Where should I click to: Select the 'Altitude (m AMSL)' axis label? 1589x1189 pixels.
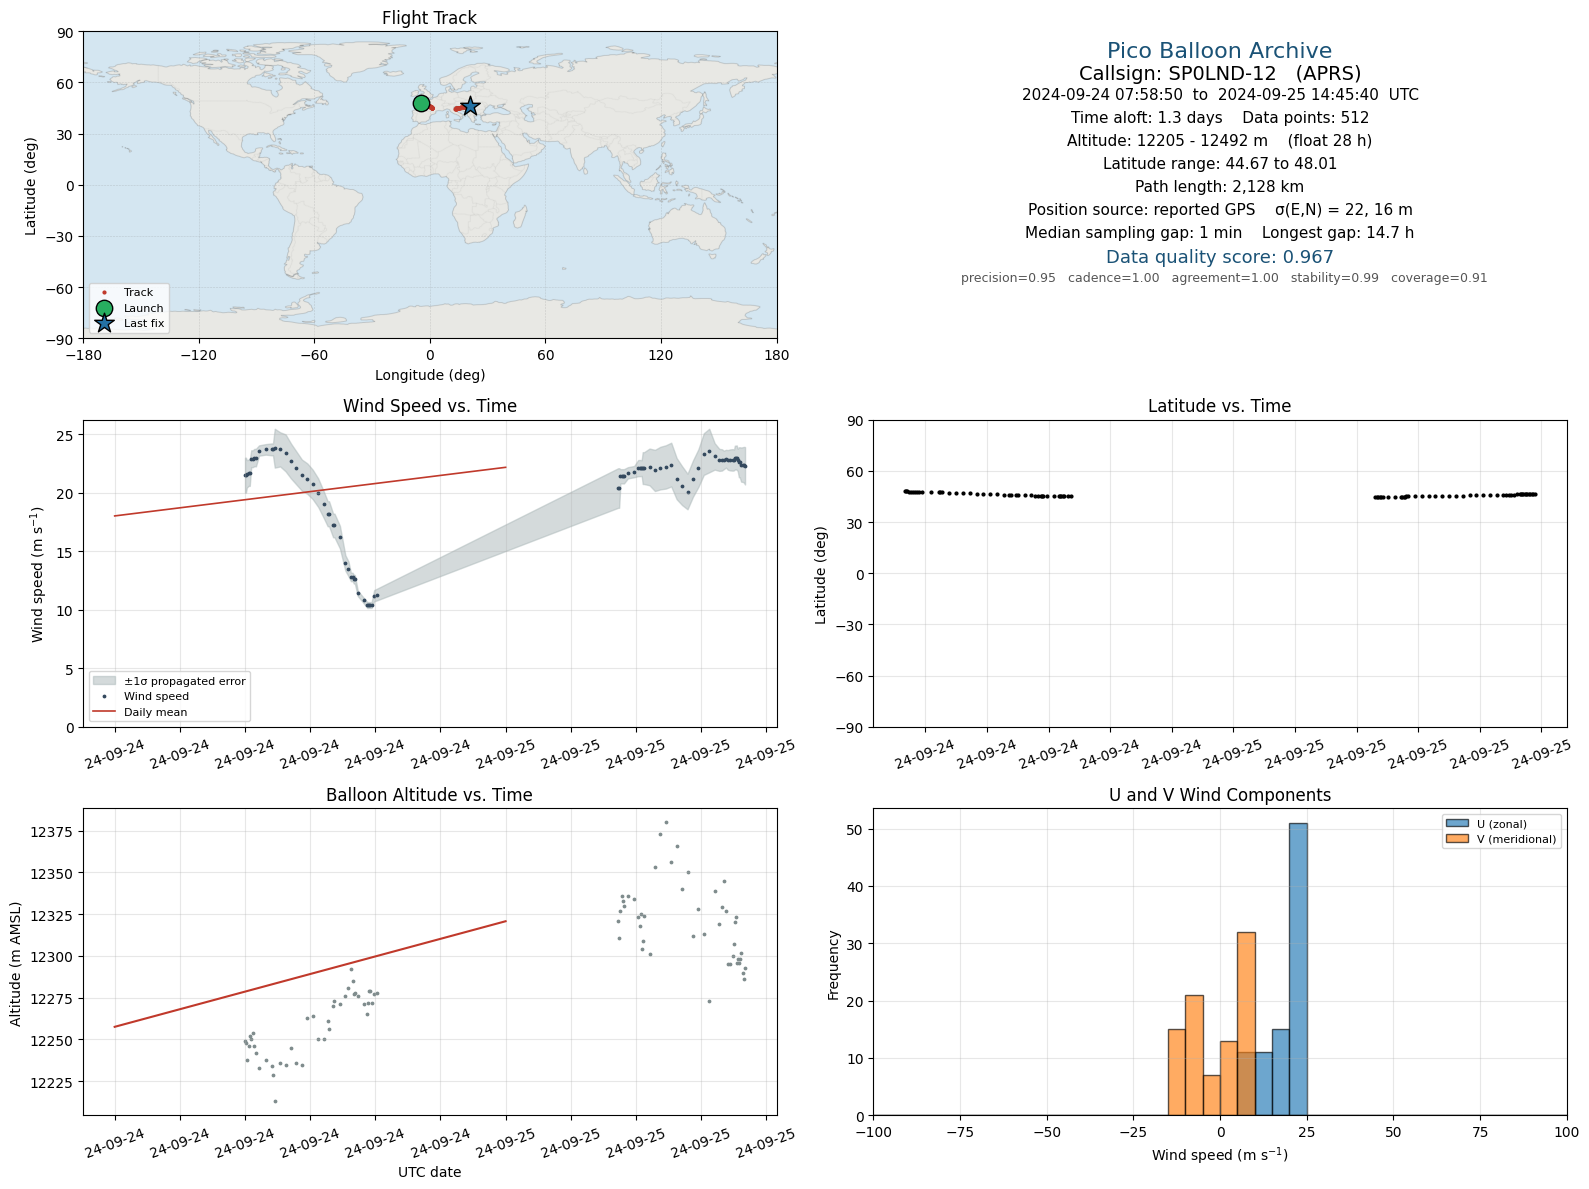(x=16, y=963)
